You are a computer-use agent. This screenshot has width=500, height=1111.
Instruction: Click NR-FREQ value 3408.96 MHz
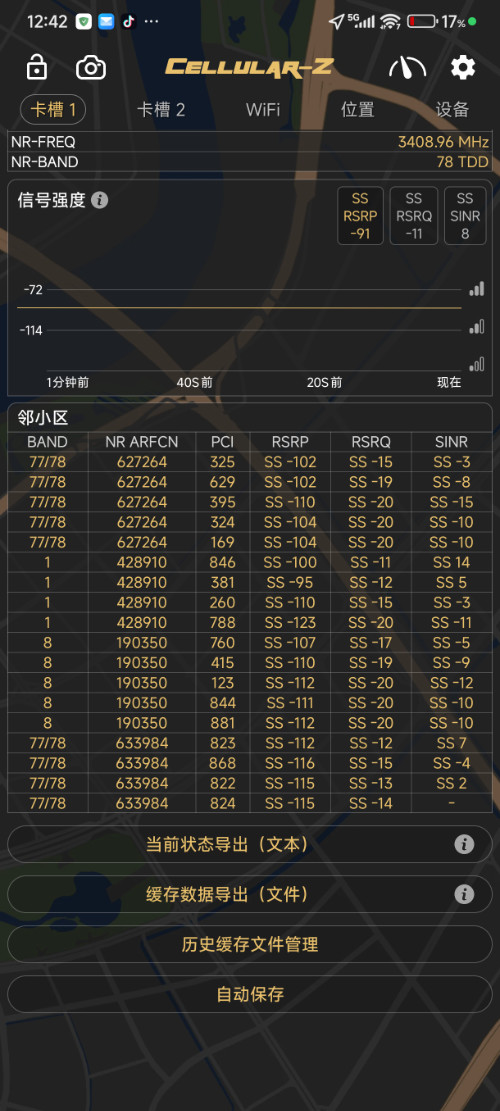click(x=443, y=142)
